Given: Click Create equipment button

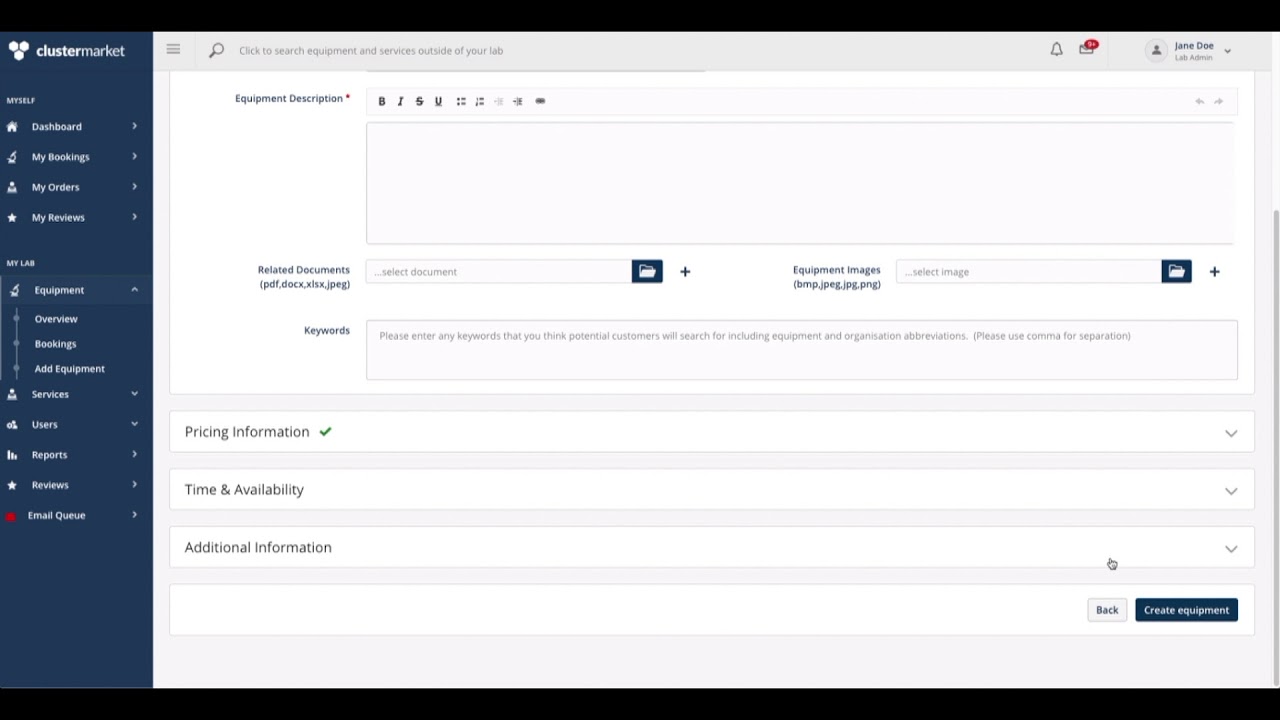Looking at the screenshot, I should point(1186,610).
